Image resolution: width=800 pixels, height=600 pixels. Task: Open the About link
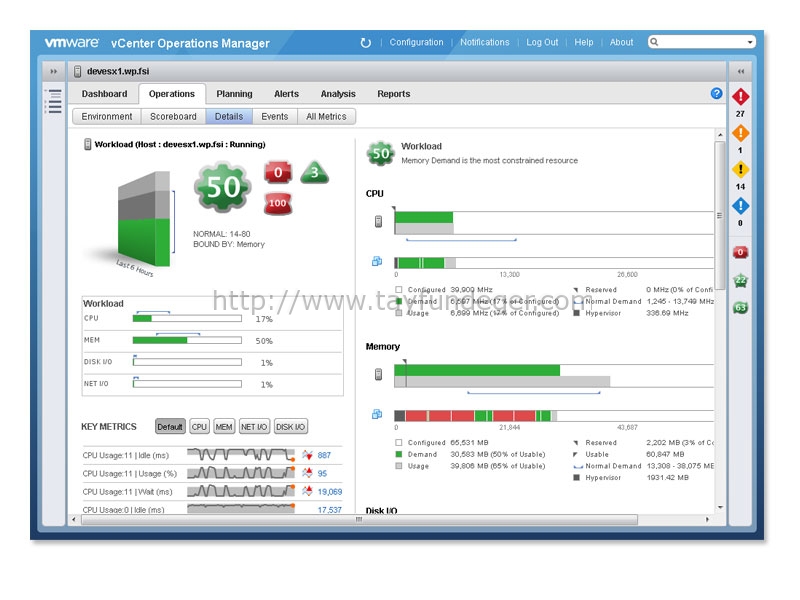(621, 42)
